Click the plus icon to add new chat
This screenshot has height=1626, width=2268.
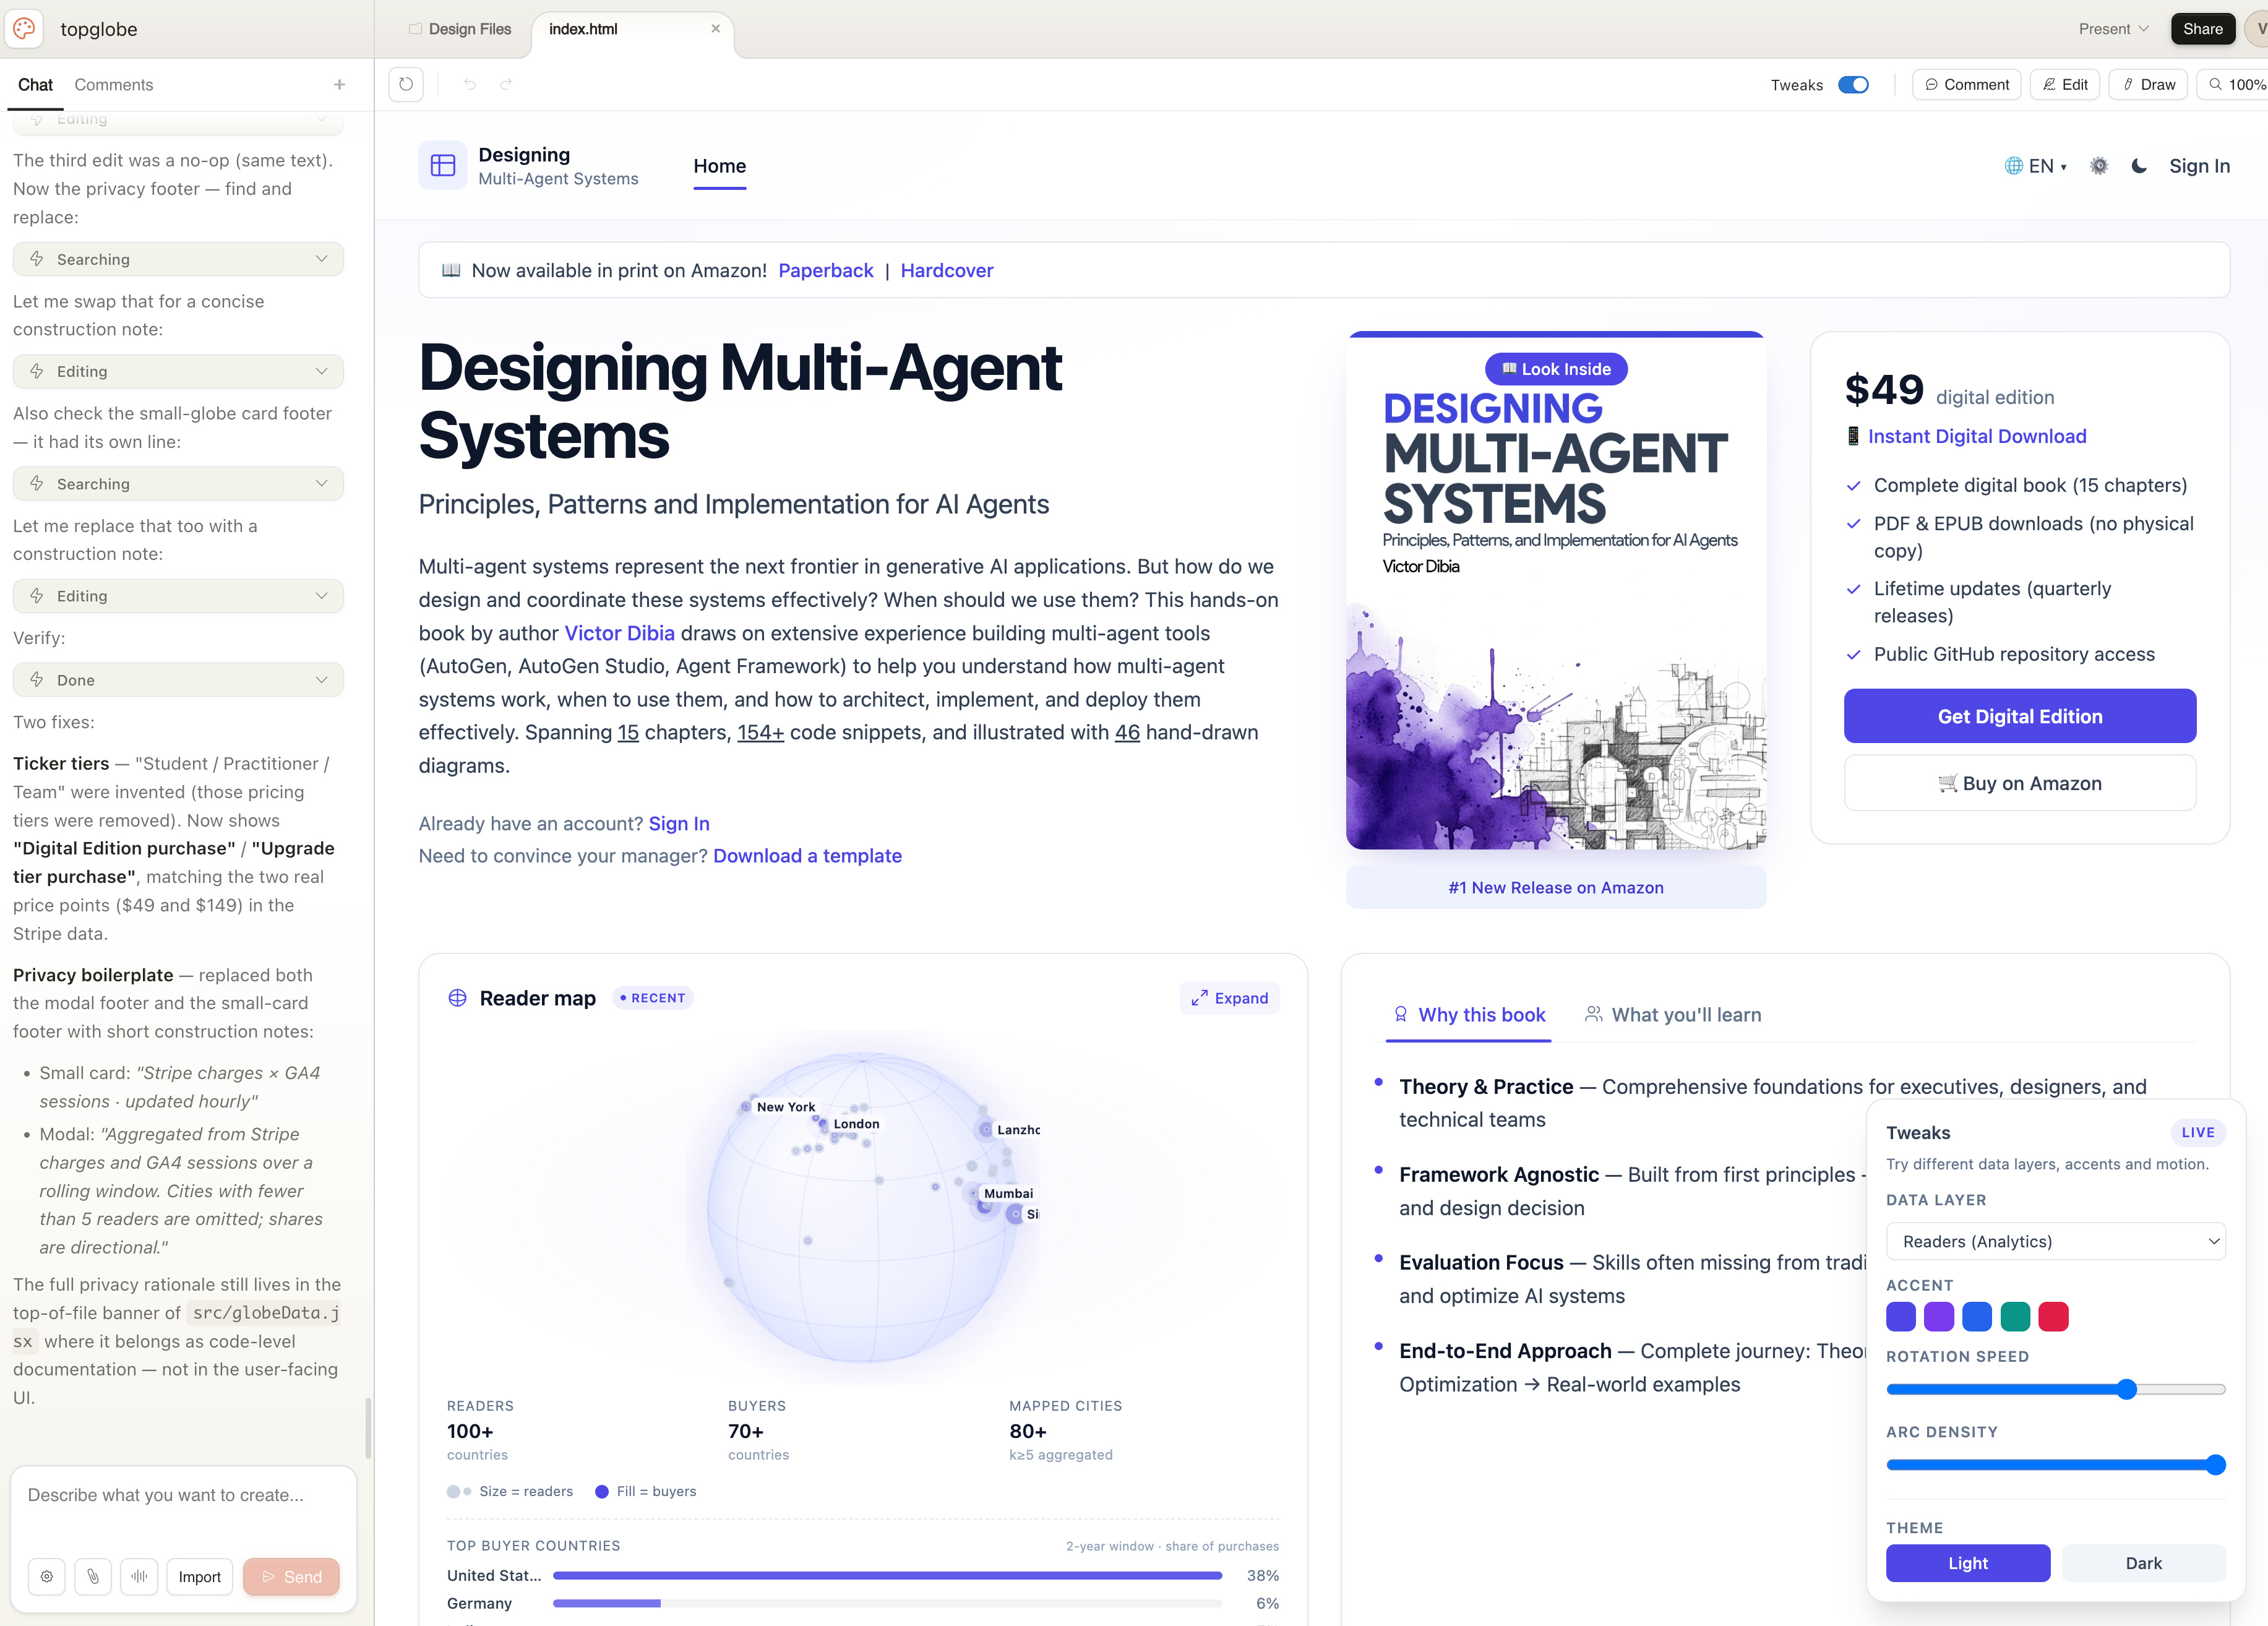340,85
